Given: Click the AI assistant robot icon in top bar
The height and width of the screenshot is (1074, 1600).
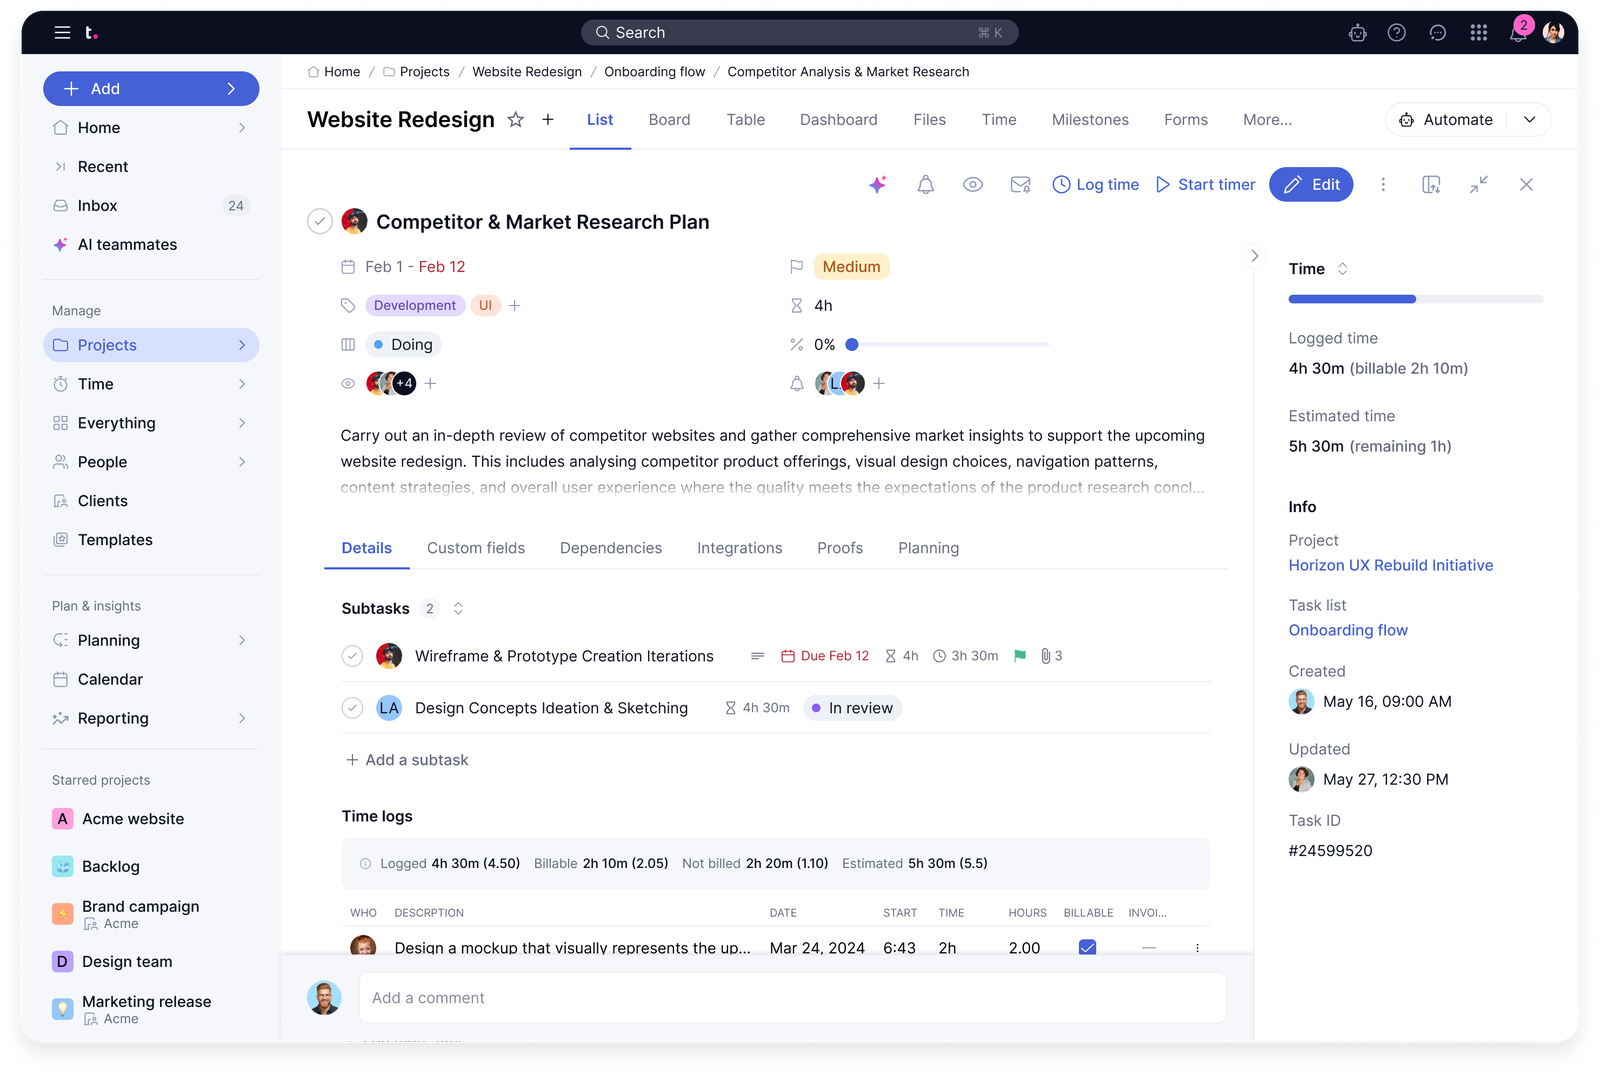Looking at the screenshot, I should click(x=1357, y=33).
